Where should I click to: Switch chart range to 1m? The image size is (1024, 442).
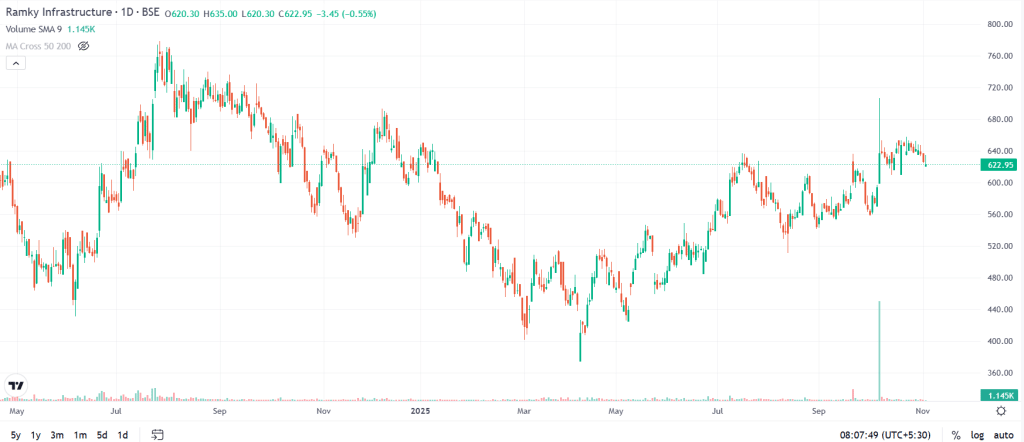80,435
